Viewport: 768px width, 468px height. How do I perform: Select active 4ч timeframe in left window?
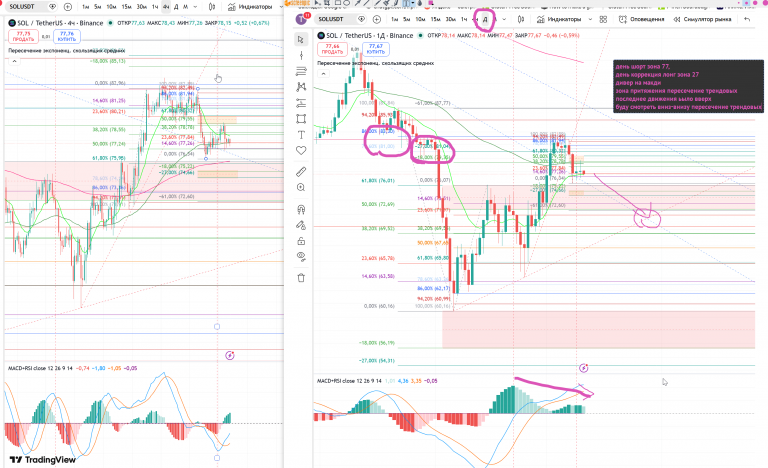coord(166,7)
